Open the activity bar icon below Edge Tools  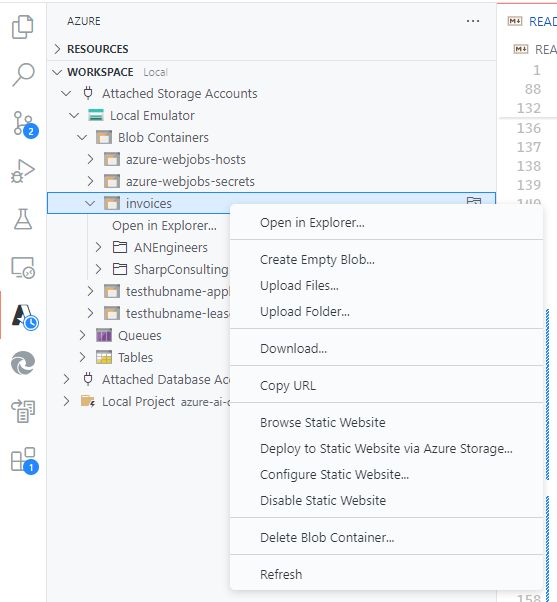[x=23, y=411]
